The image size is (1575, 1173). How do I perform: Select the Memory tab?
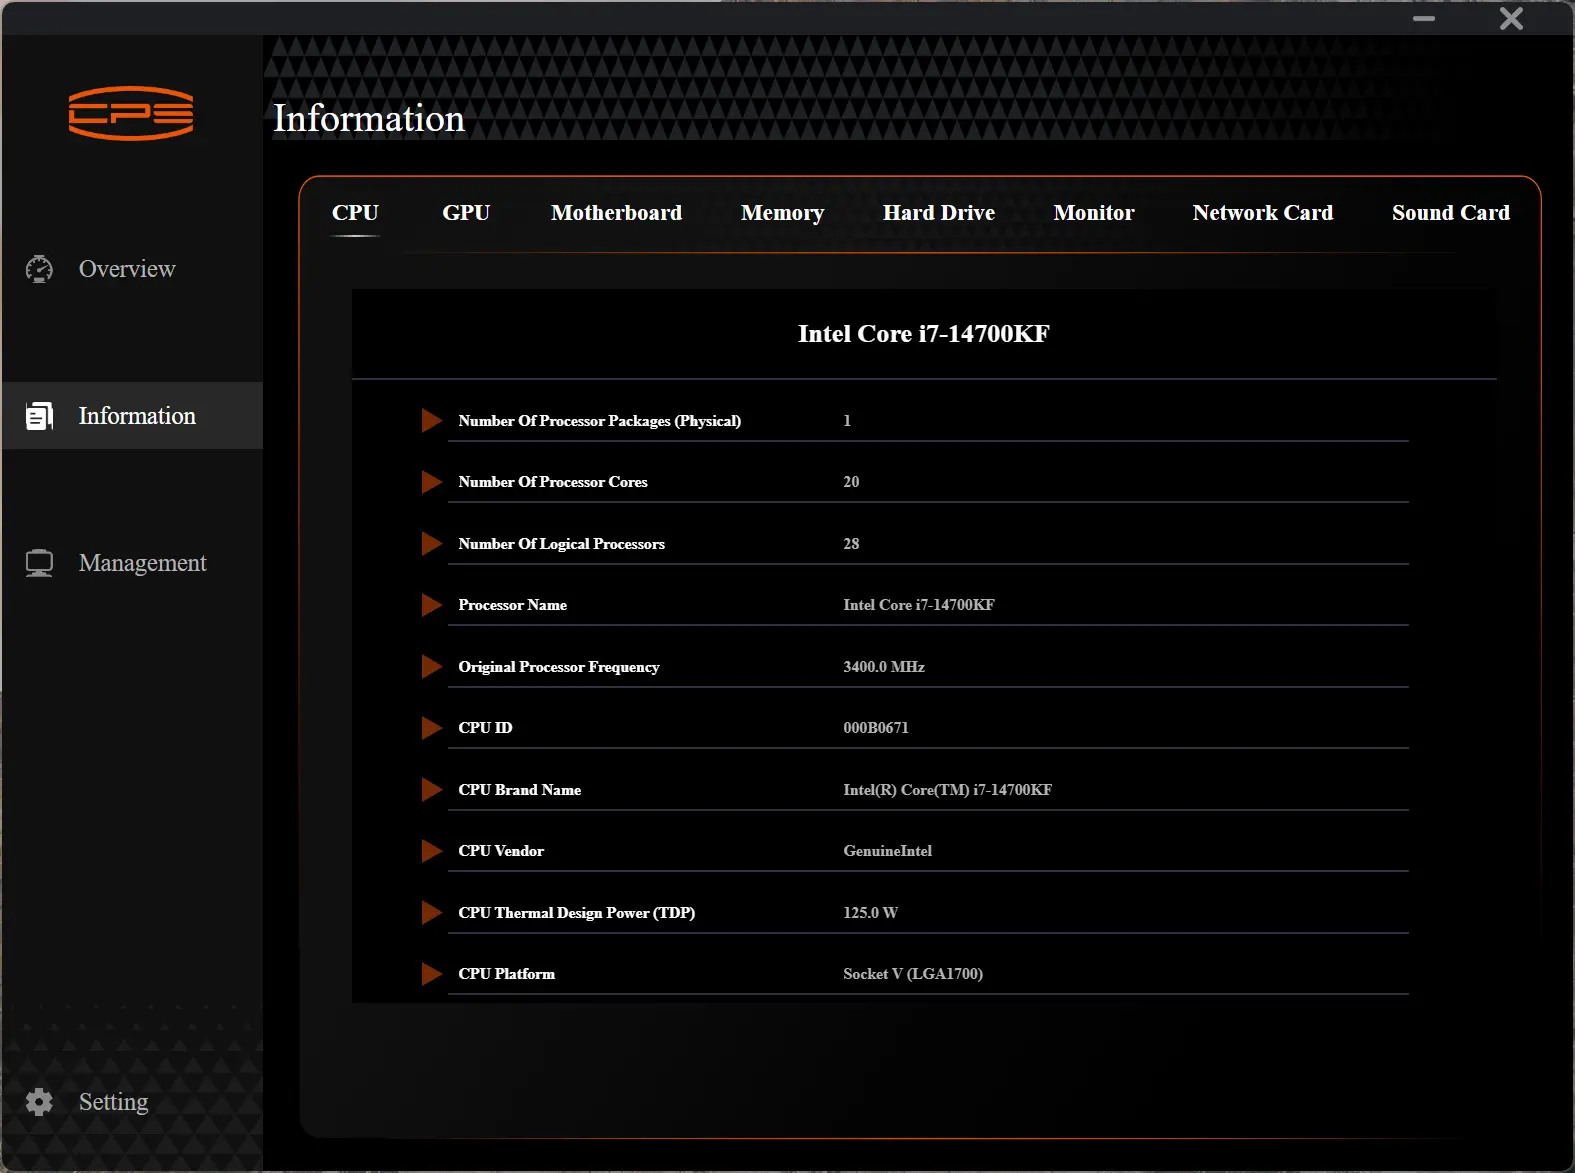(x=782, y=213)
